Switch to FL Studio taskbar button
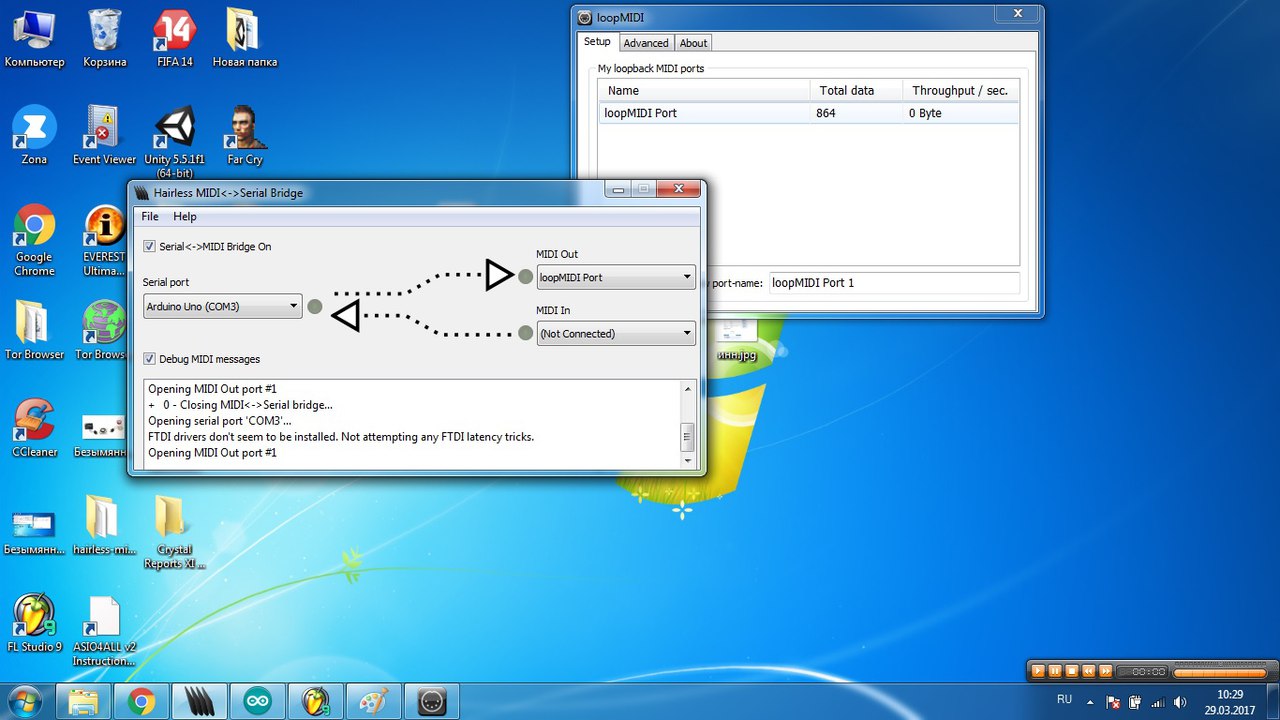The height and width of the screenshot is (720, 1280). (315, 702)
